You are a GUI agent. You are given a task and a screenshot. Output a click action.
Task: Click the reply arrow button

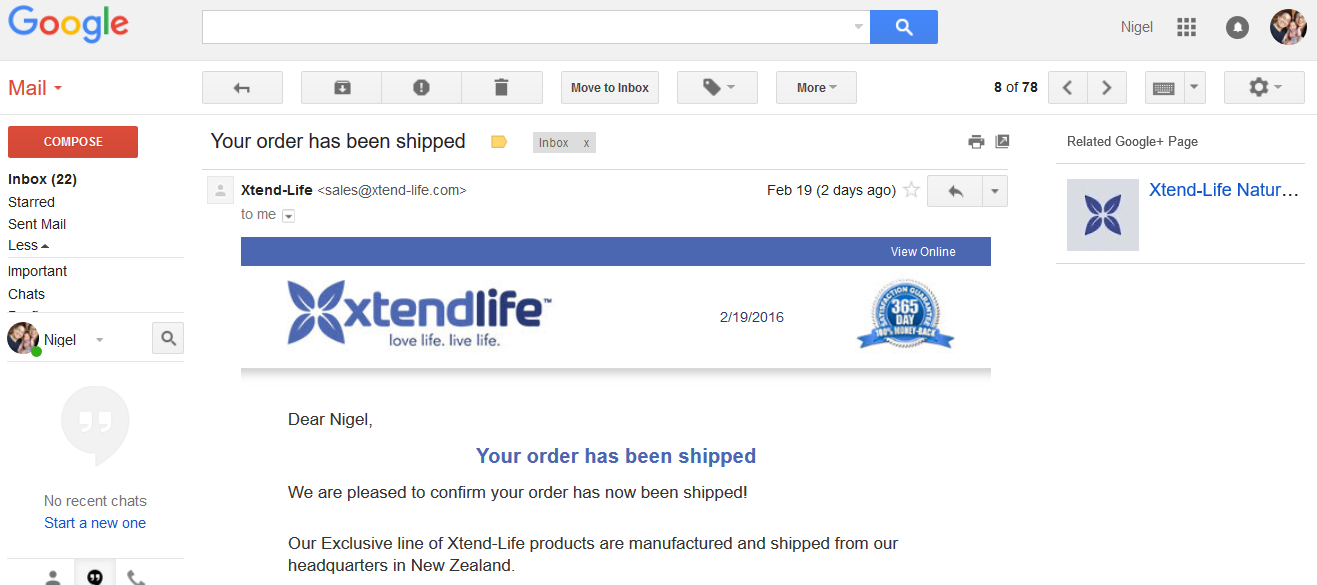tap(955, 191)
